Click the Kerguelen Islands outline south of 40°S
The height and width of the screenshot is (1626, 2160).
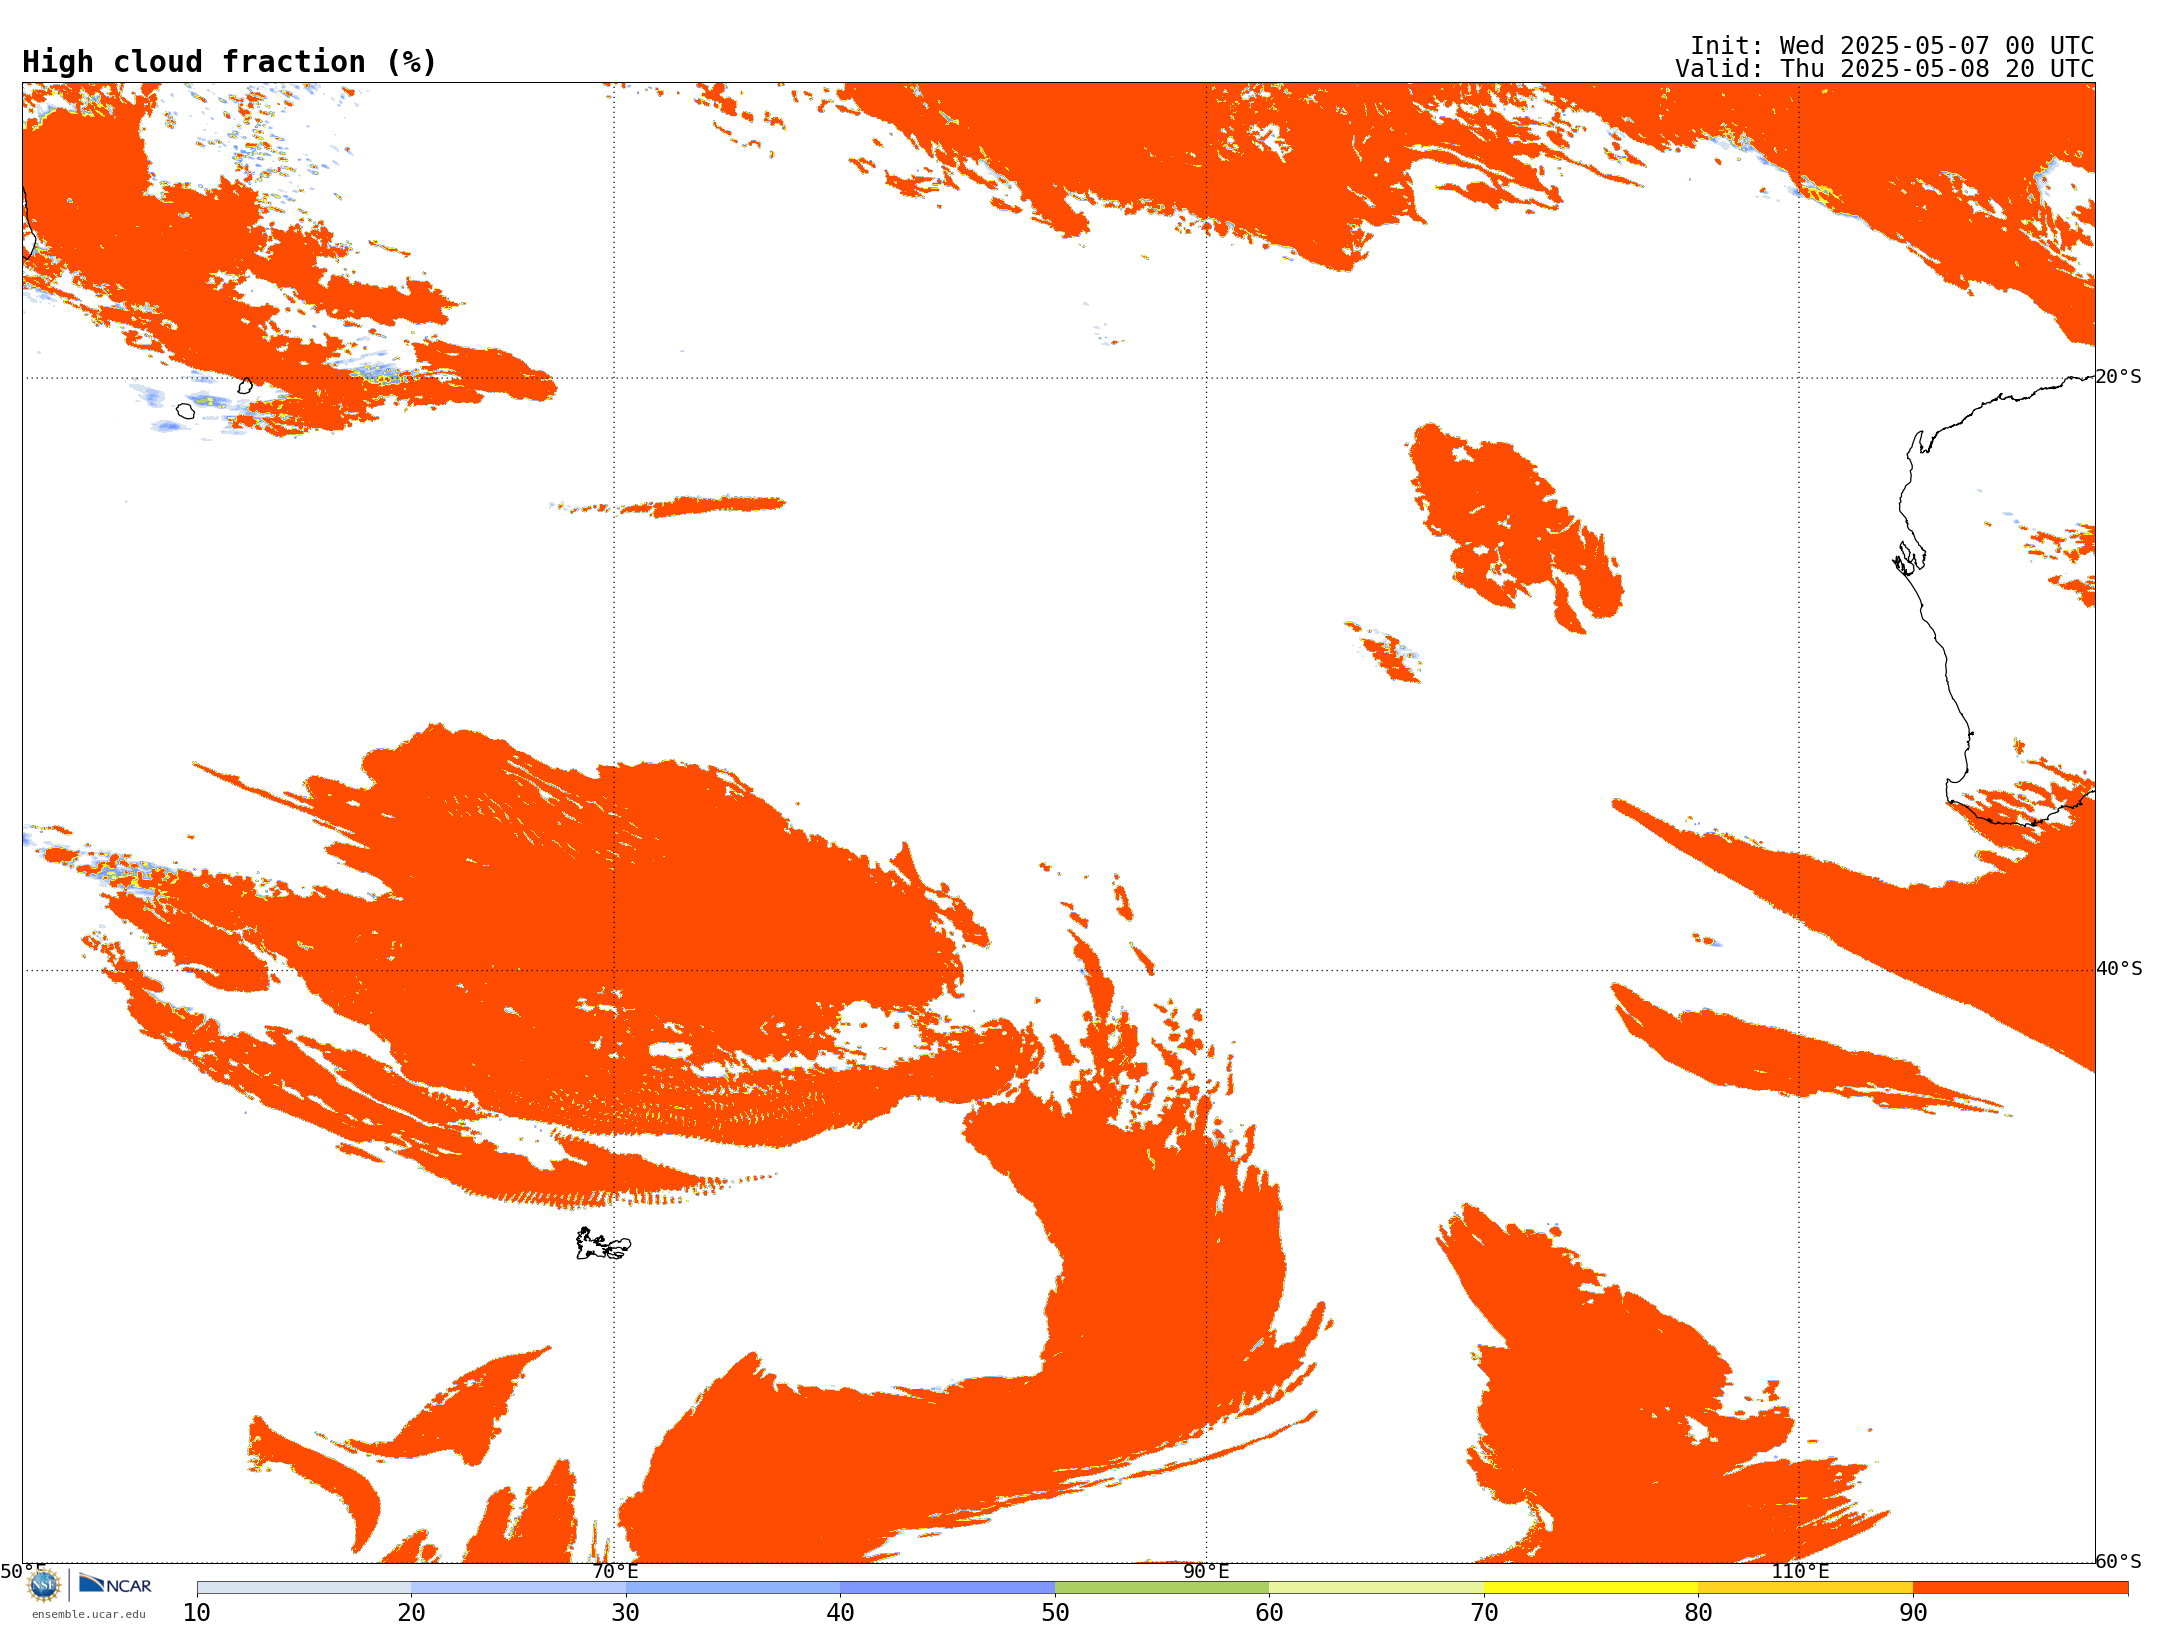(x=603, y=1244)
